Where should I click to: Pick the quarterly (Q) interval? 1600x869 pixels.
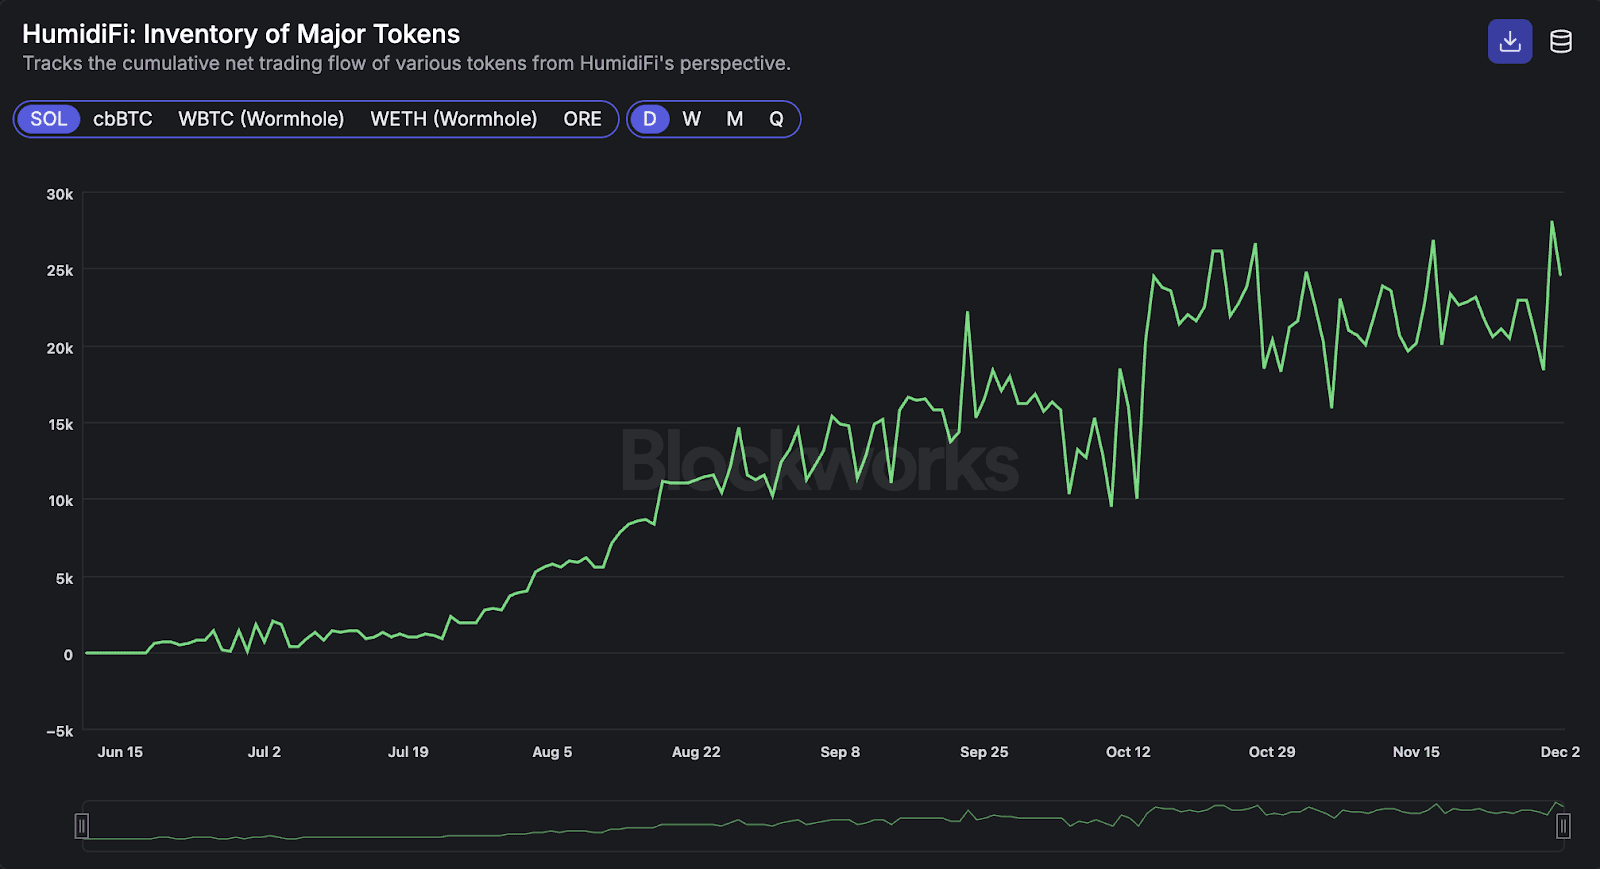(x=776, y=119)
